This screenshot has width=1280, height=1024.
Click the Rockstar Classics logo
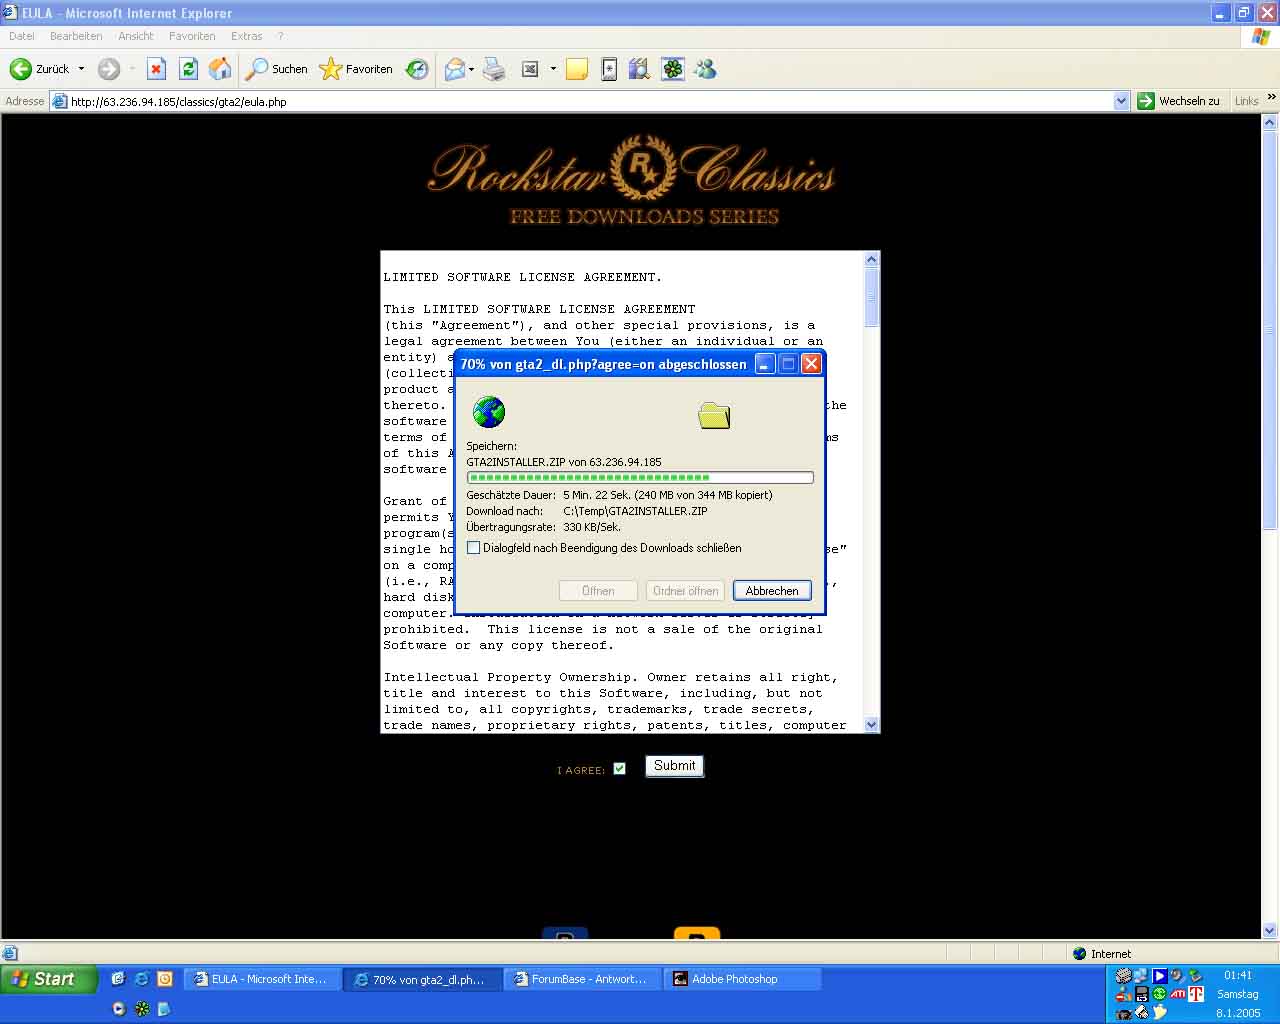[632, 180]
